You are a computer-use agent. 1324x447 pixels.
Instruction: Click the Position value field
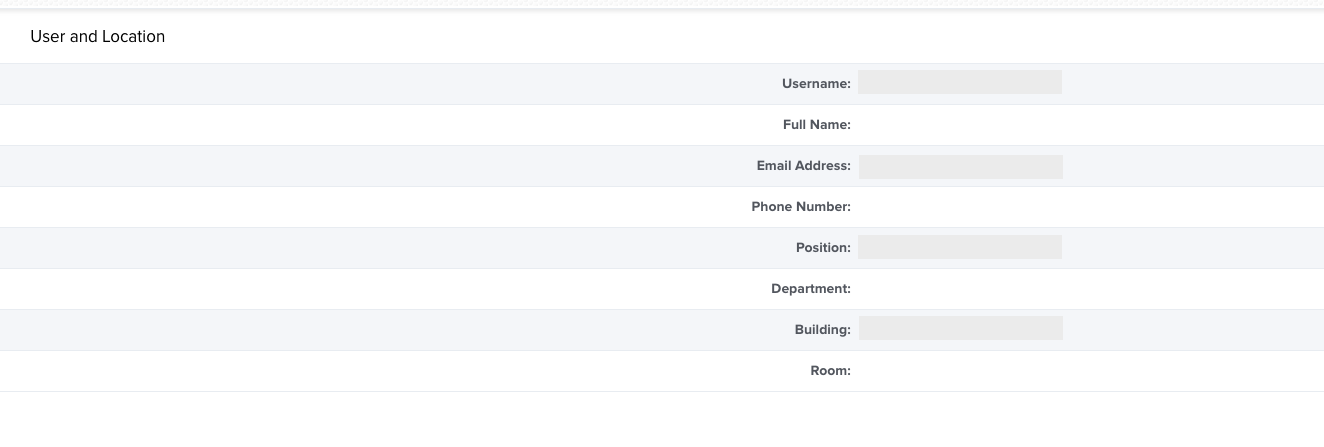(x=960, y=247)
